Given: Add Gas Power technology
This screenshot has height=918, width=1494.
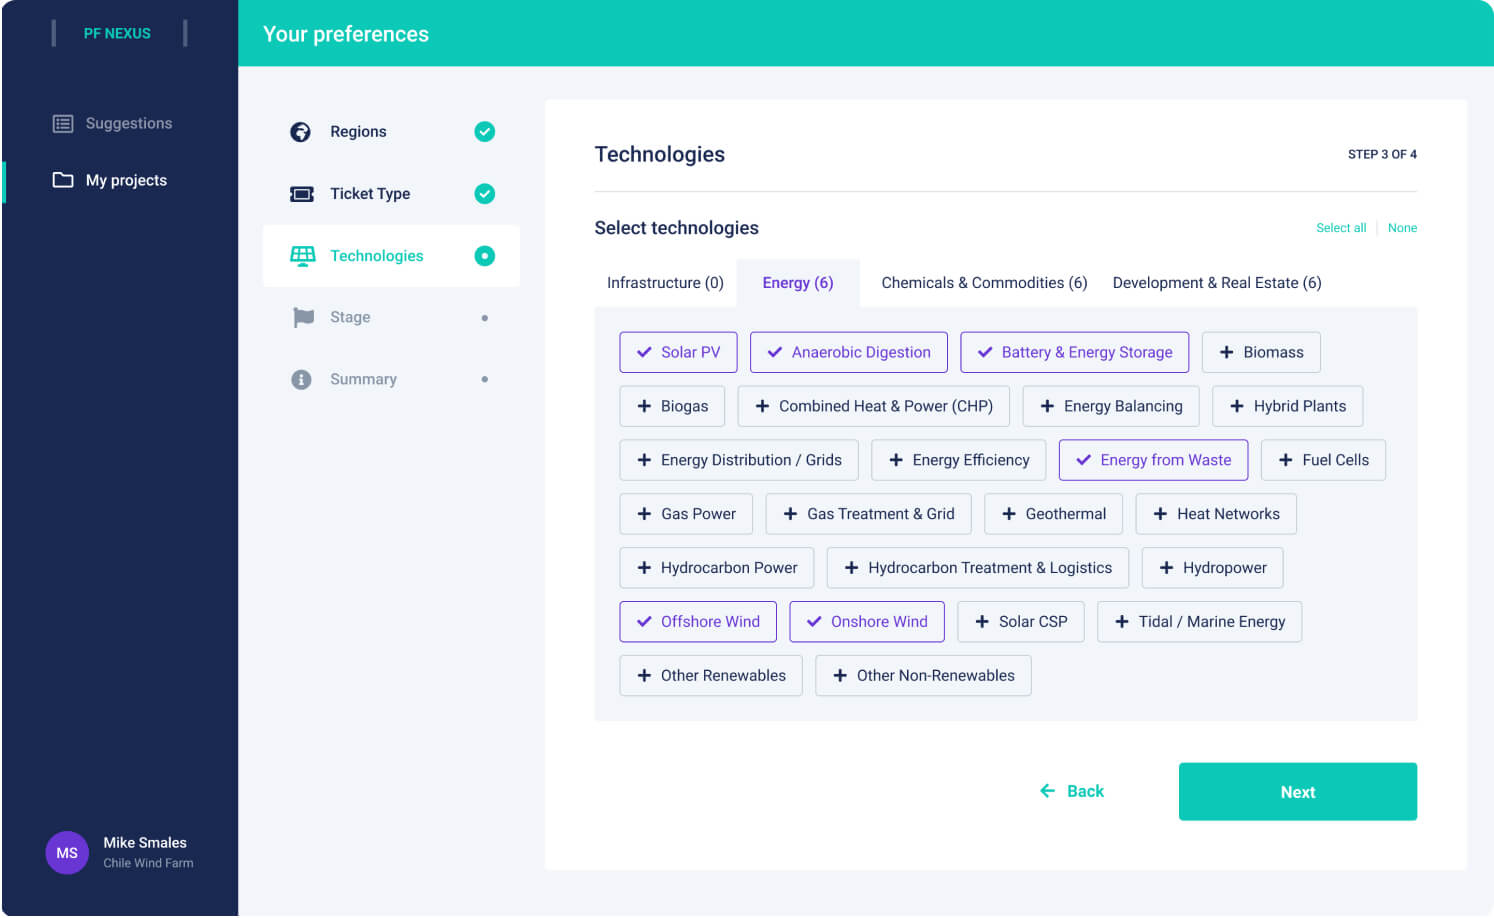Looking at the screenshot, I should point(686,514).
